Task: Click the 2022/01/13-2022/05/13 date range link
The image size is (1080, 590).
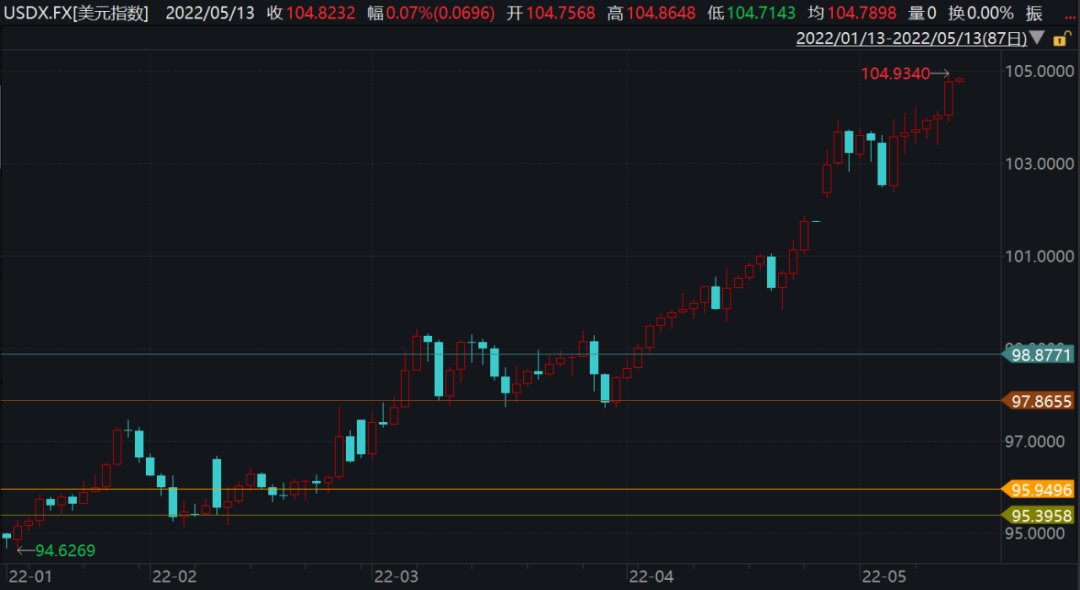Action: click(911, 39)
